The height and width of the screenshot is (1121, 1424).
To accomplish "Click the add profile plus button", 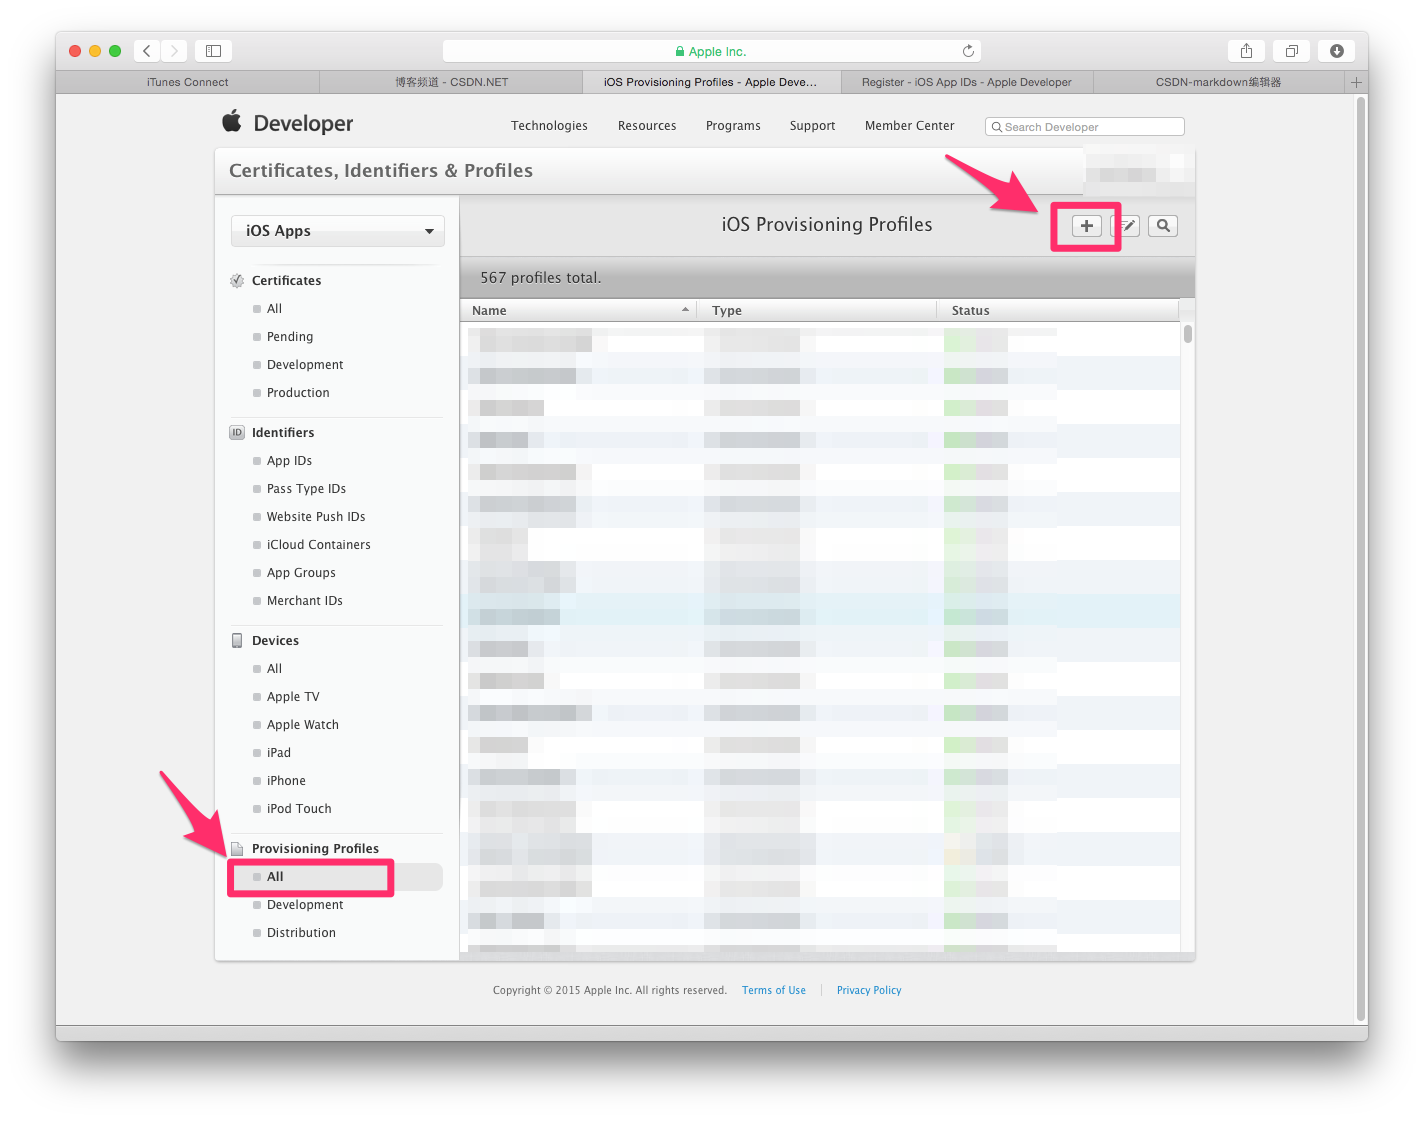I will click(1086, 226).
